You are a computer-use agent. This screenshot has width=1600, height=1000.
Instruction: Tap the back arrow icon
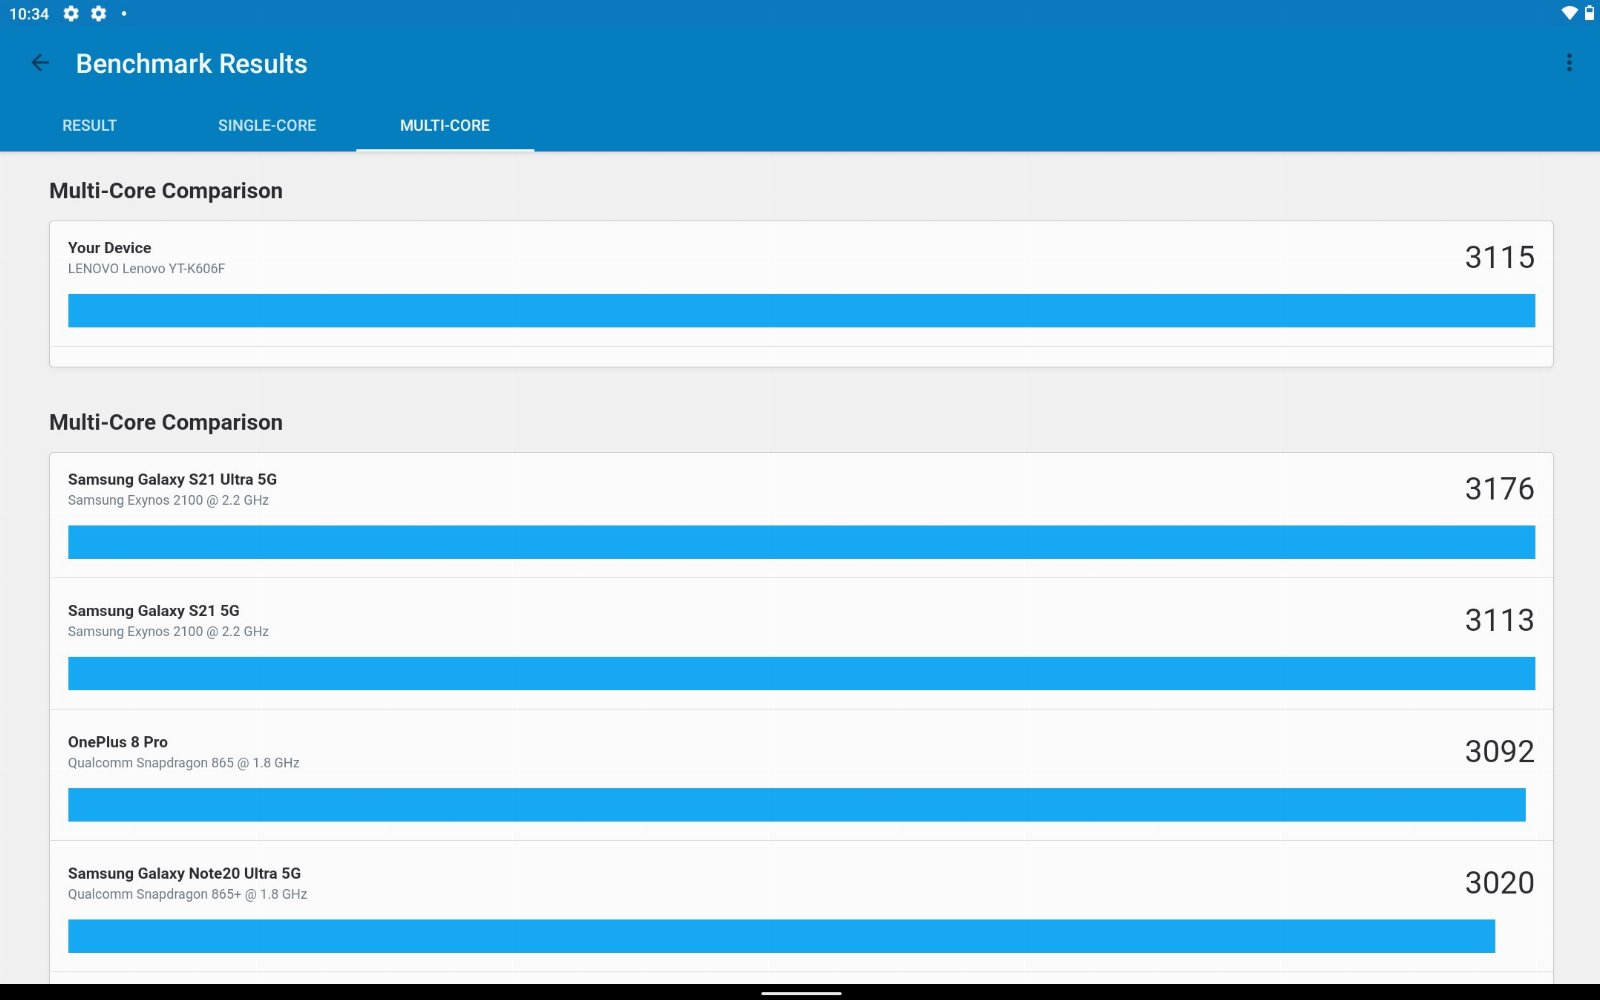click(x=40, y=63)
